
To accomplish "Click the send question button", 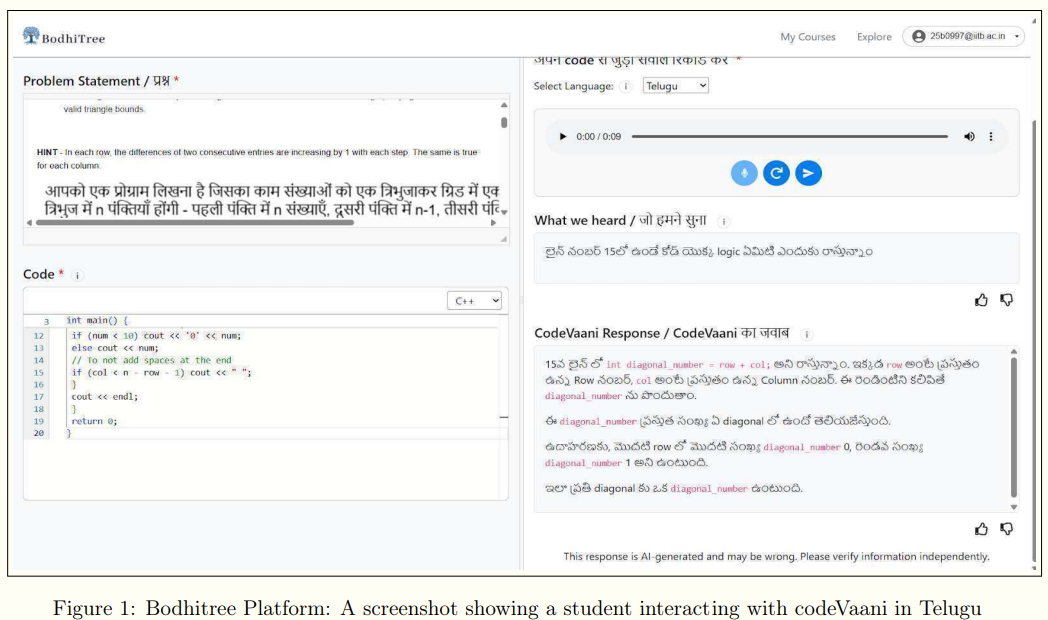I will pyautogui.click(x=808, y=173).
